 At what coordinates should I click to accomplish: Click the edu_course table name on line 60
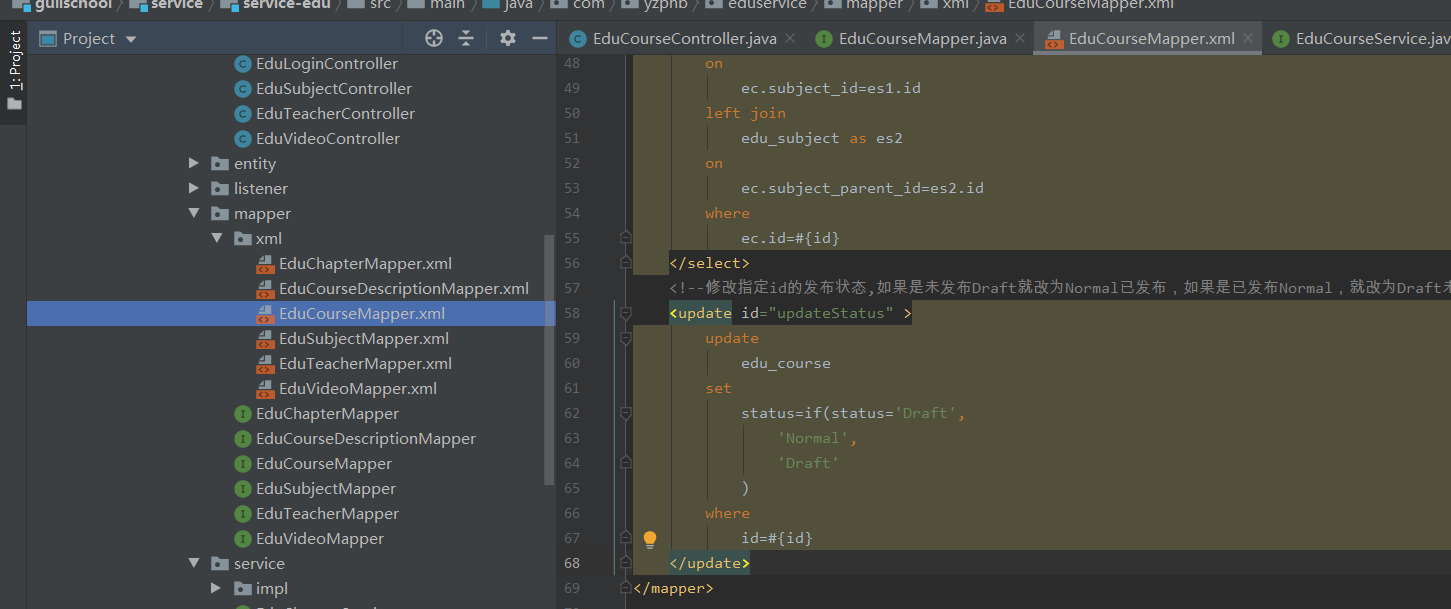(786, 363)
